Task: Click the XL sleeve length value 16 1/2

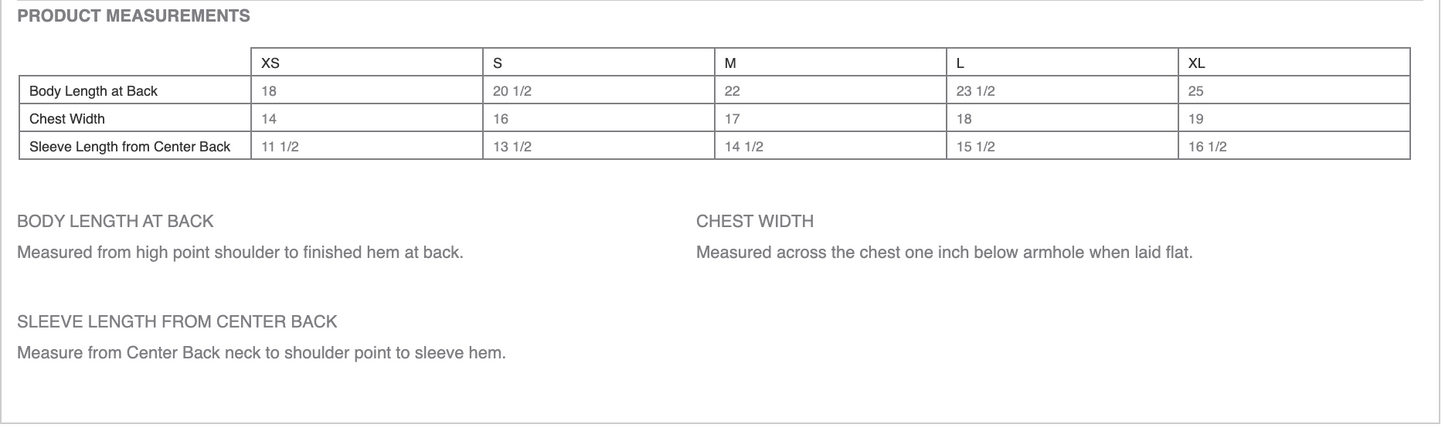Action: 1207,147
